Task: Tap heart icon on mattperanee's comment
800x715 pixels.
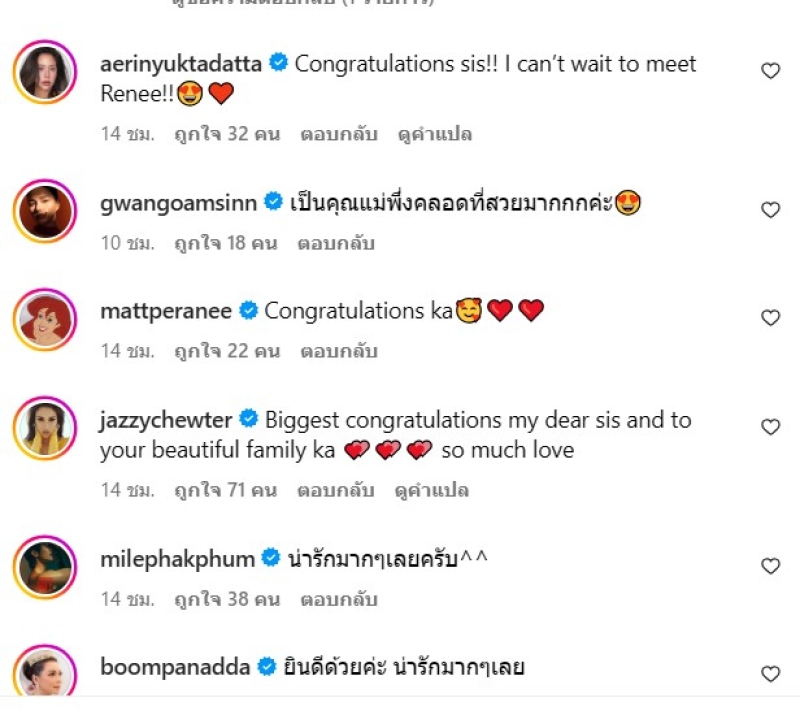Action: point(770,318)
